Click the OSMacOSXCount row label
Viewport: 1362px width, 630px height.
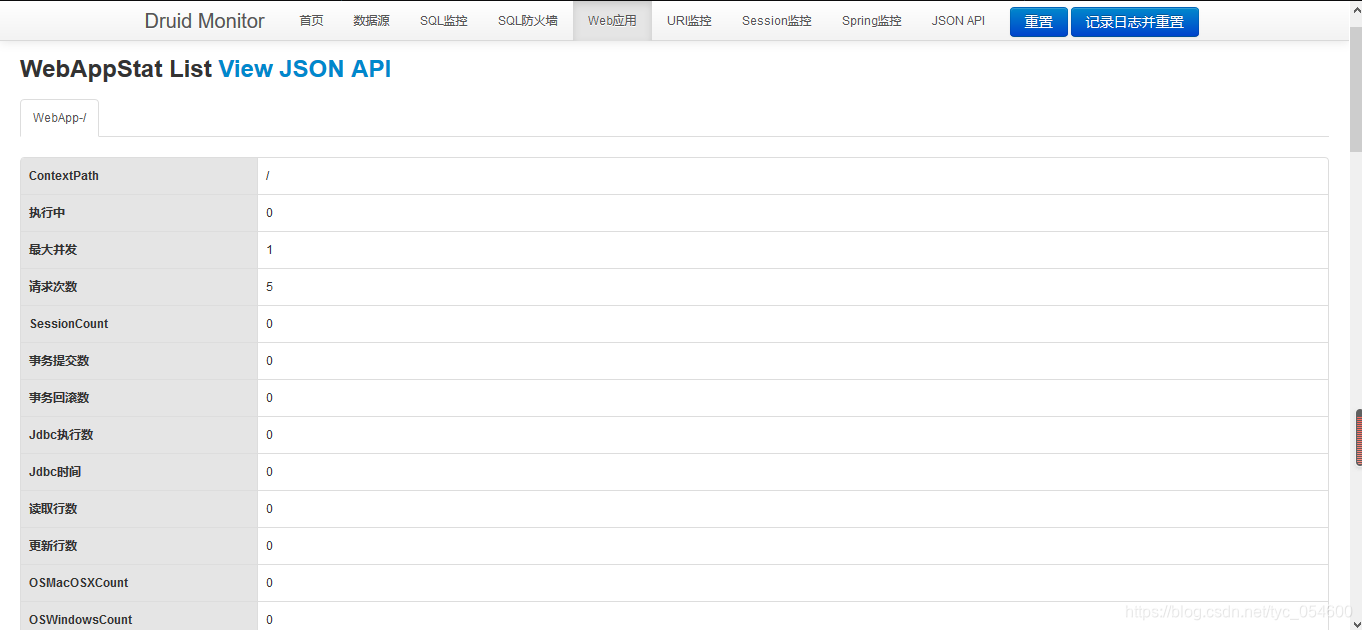click(79, 583)
